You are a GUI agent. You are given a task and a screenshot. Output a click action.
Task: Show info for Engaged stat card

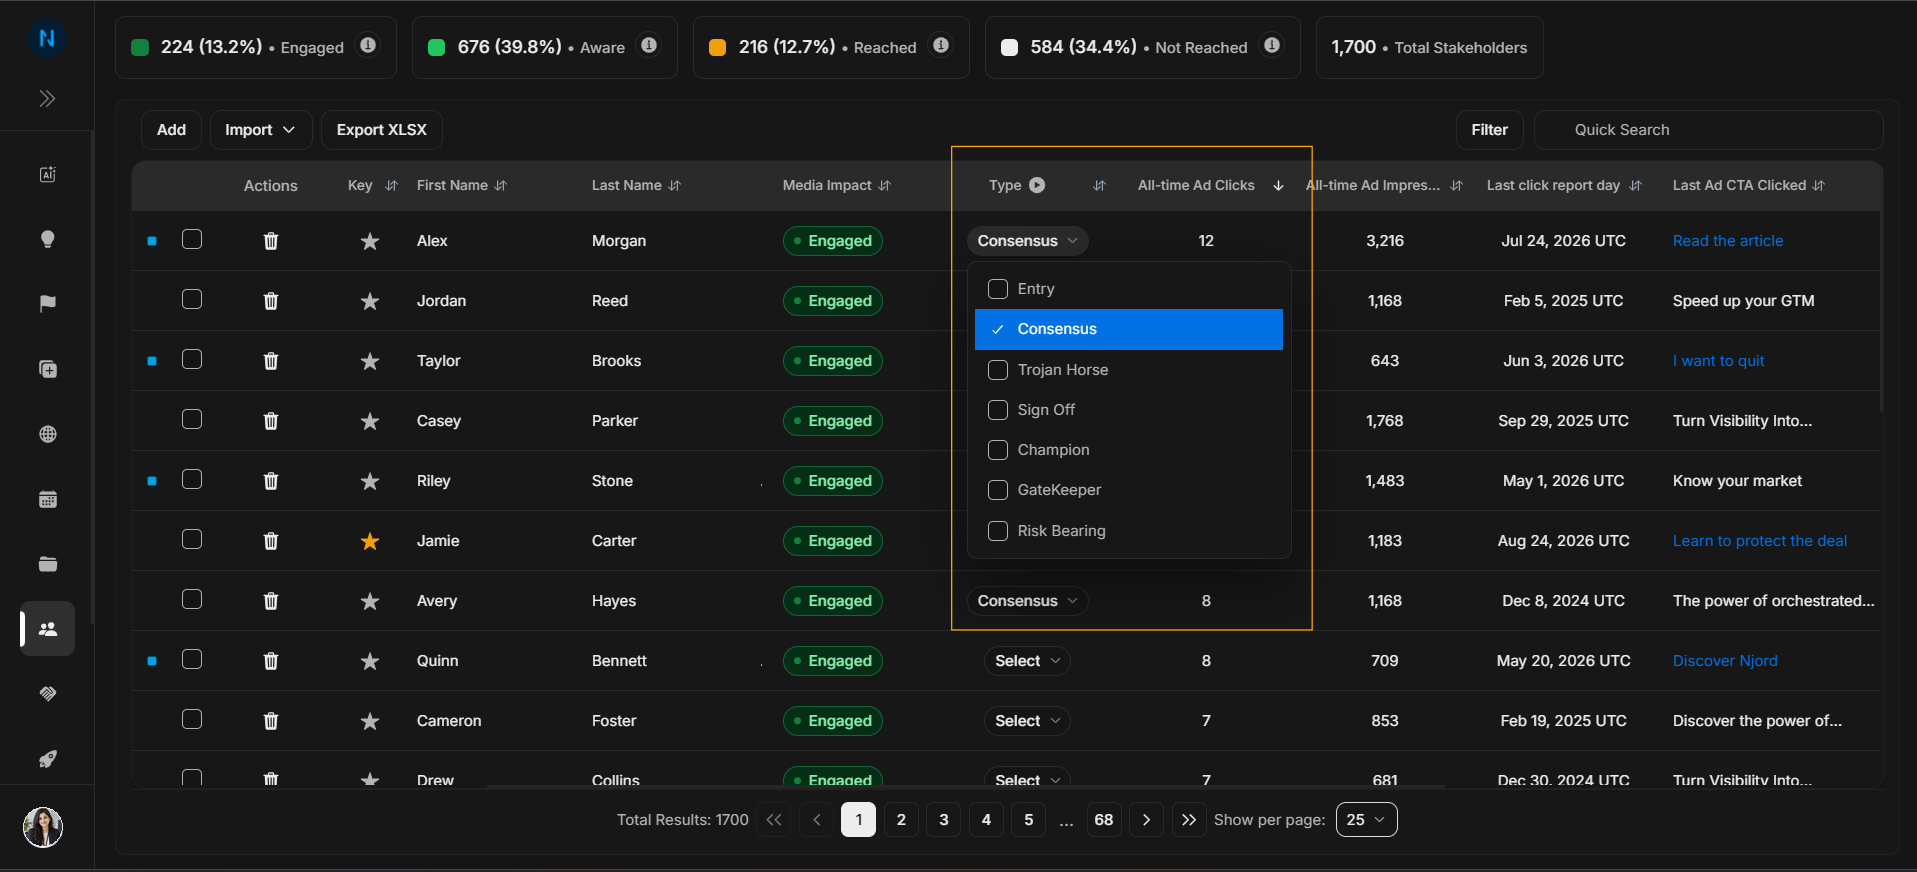(x=368, y=45)
